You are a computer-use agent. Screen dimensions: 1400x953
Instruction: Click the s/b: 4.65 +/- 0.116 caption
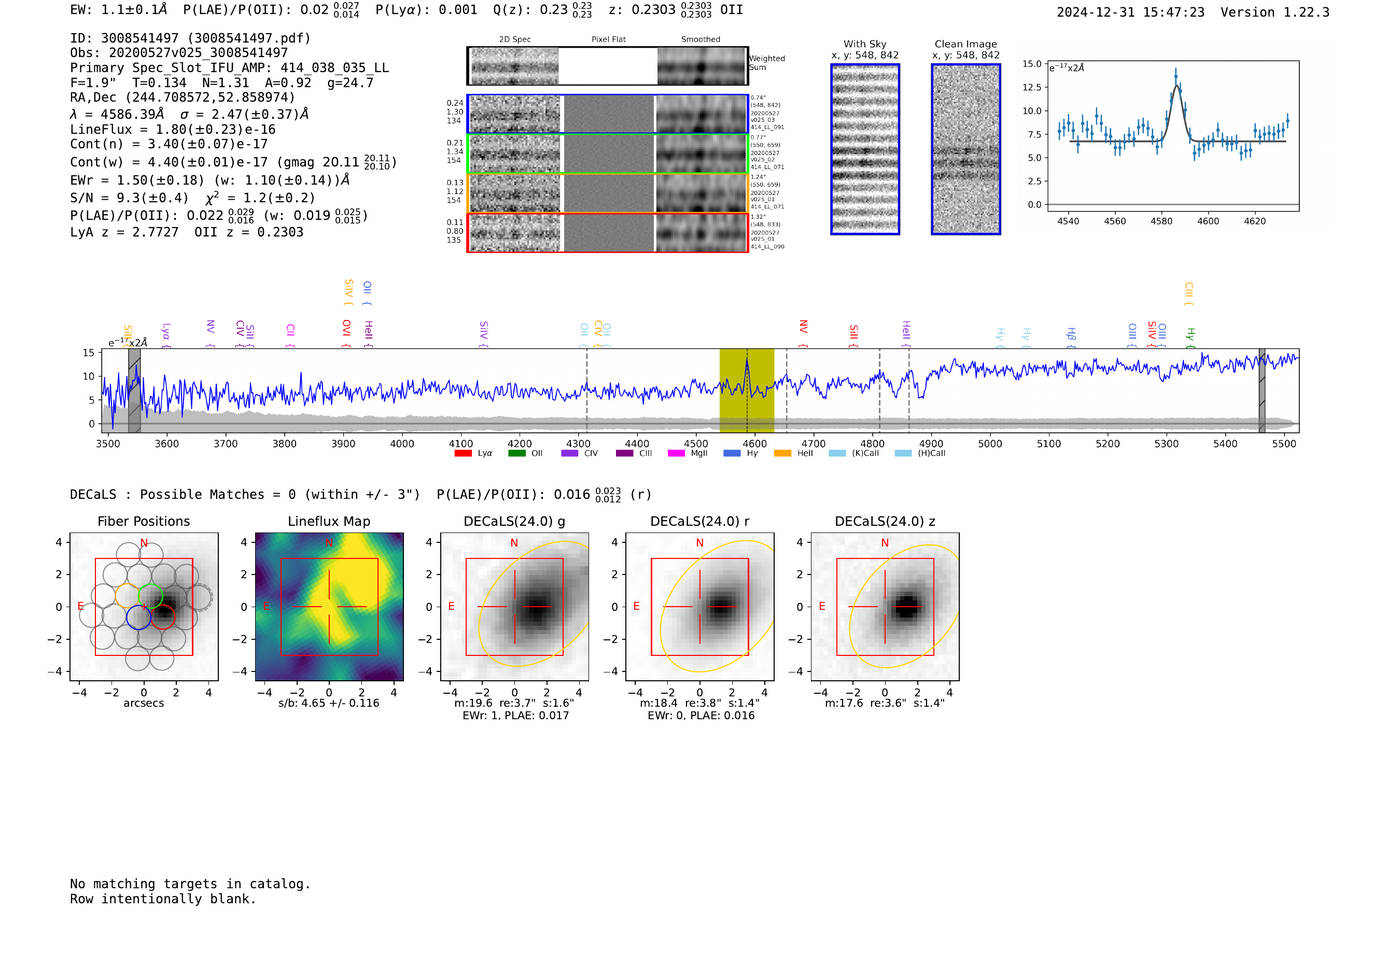329,703
